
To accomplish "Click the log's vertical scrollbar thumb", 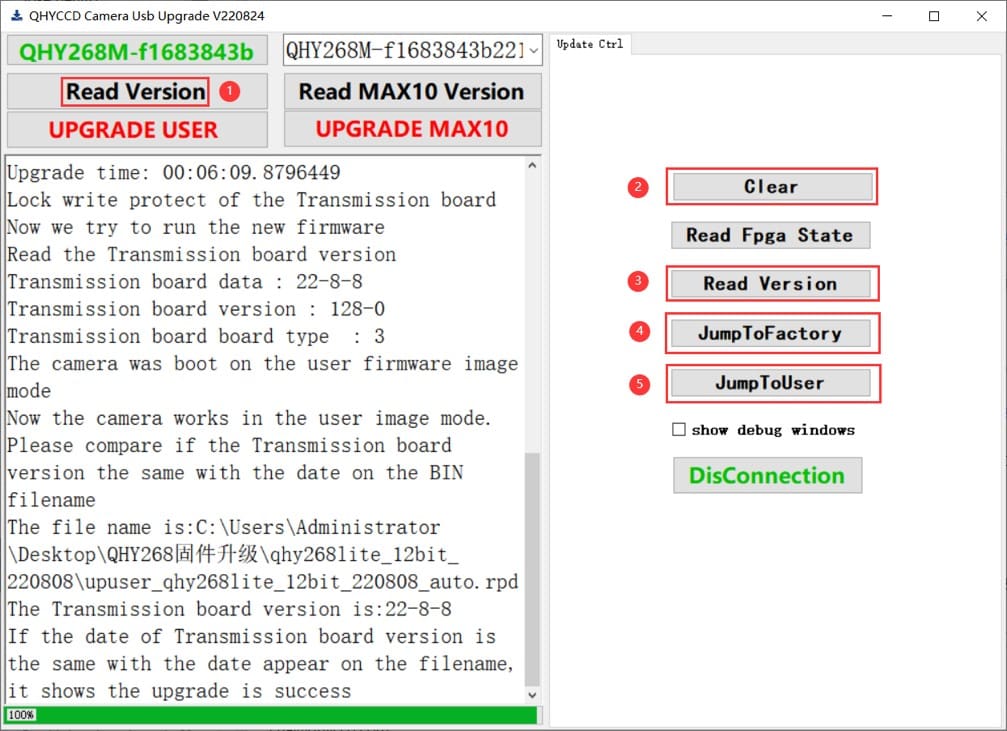I will click(x=532, y=570).
